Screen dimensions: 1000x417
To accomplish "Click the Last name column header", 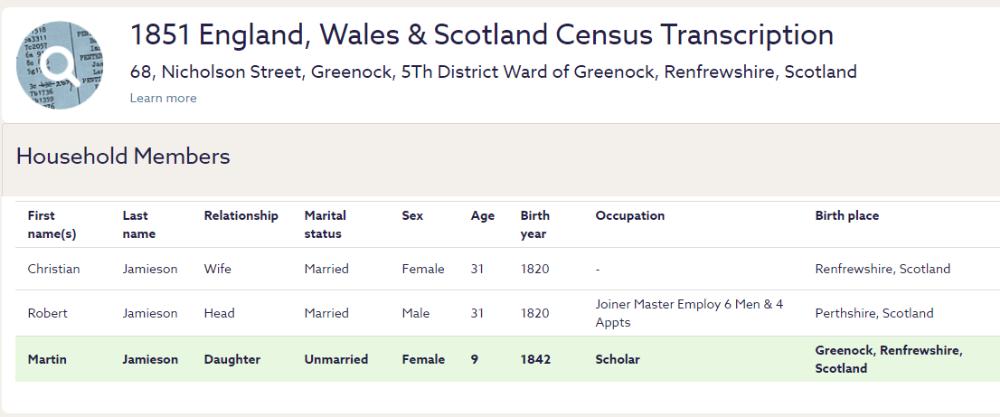I will 136,224.
